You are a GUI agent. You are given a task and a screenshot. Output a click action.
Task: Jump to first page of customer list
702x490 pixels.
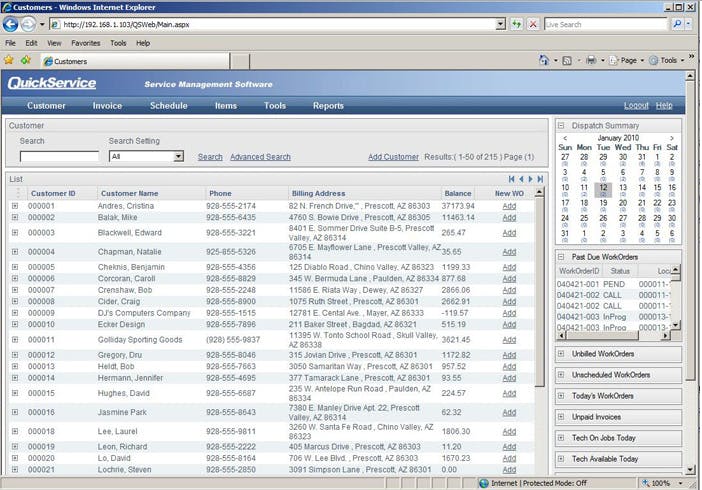[x=512, y=179]
